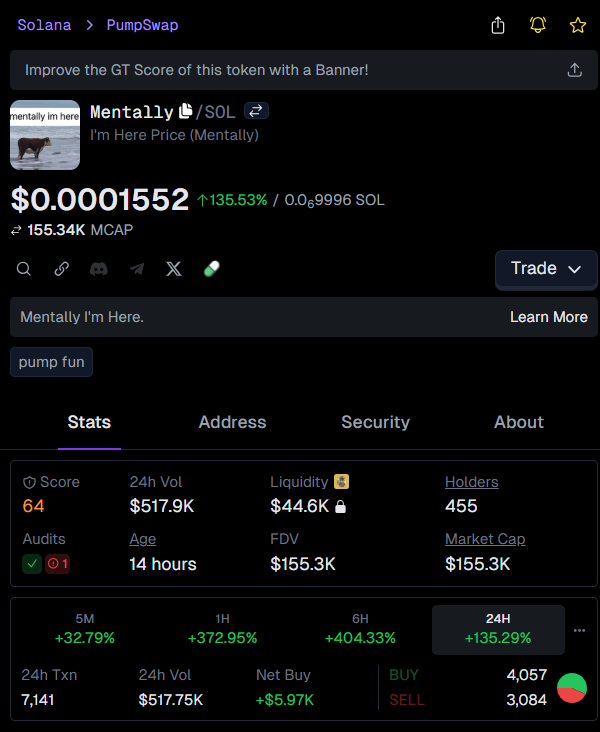
Task: Click the $44.6K liquidity value
Action: pyautogui.click(x=300, y=506)
